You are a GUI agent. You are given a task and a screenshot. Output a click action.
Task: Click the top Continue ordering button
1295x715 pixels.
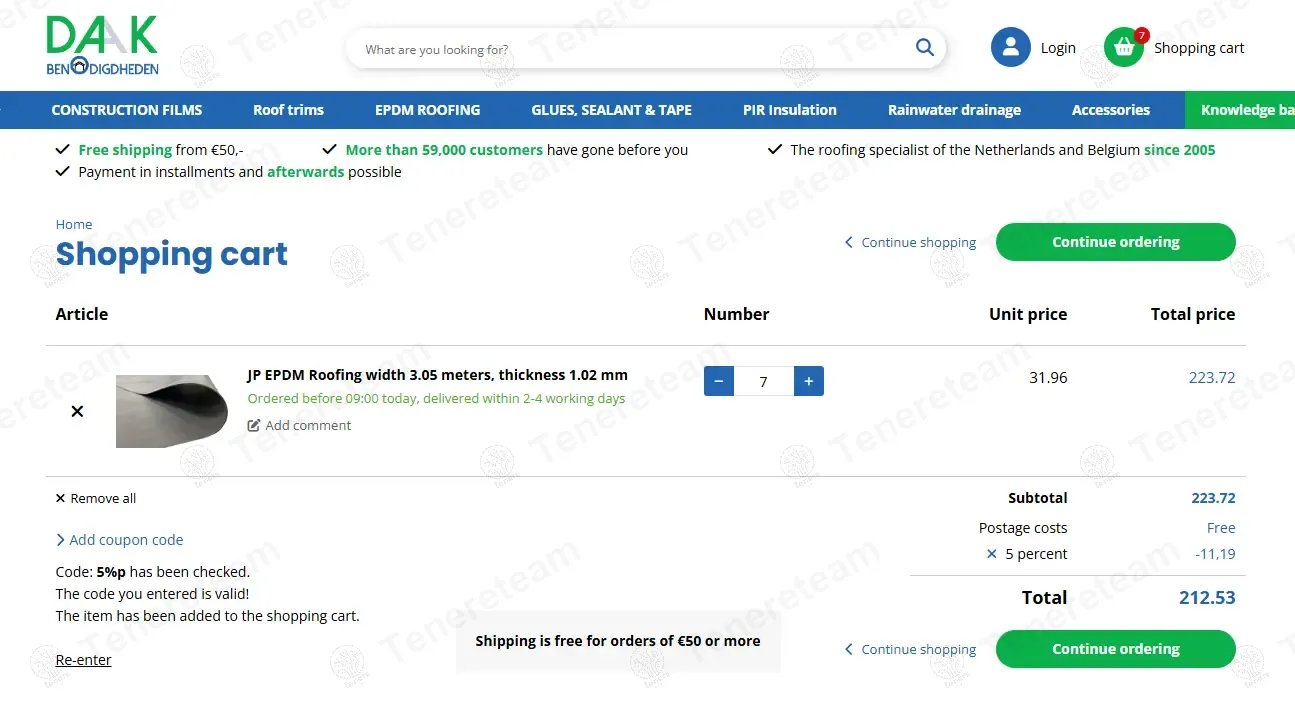click(1116, 242)
